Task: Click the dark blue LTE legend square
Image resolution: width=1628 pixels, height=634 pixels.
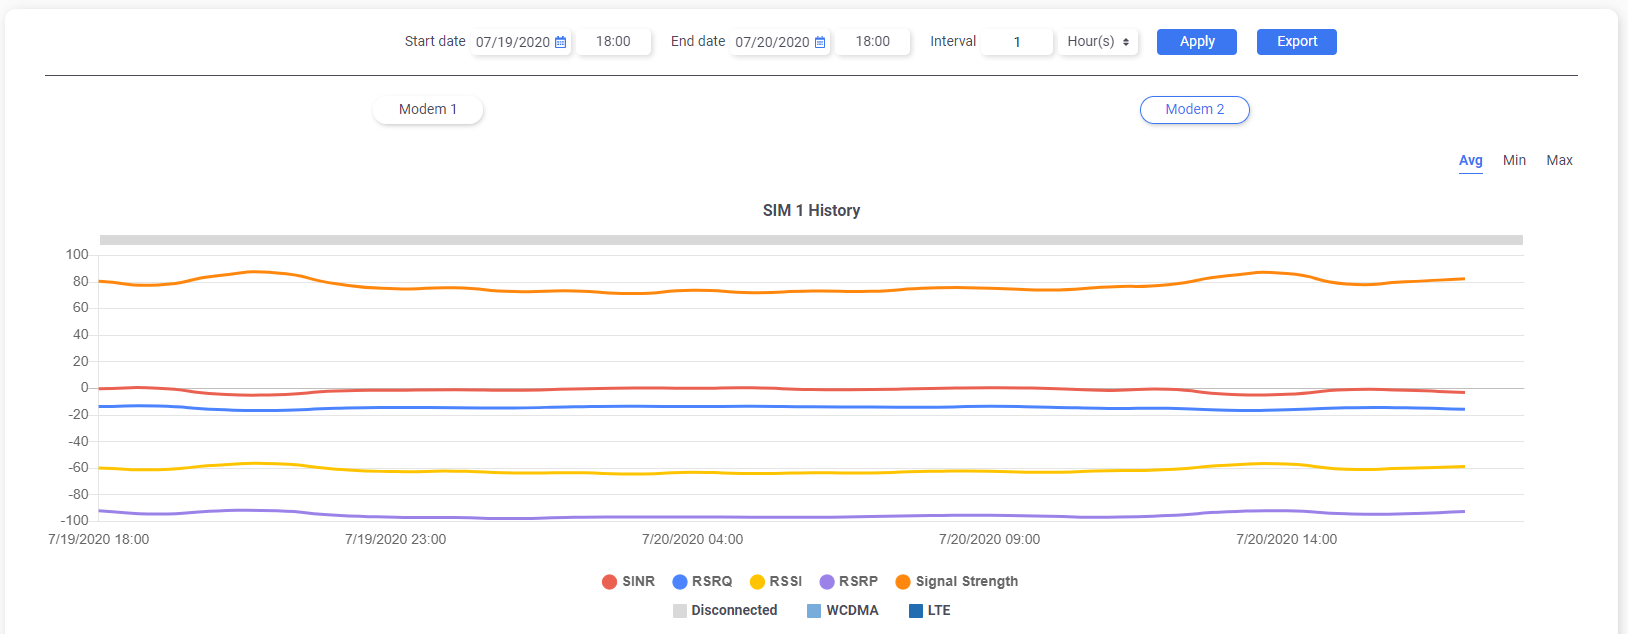Action: point(915,611)
